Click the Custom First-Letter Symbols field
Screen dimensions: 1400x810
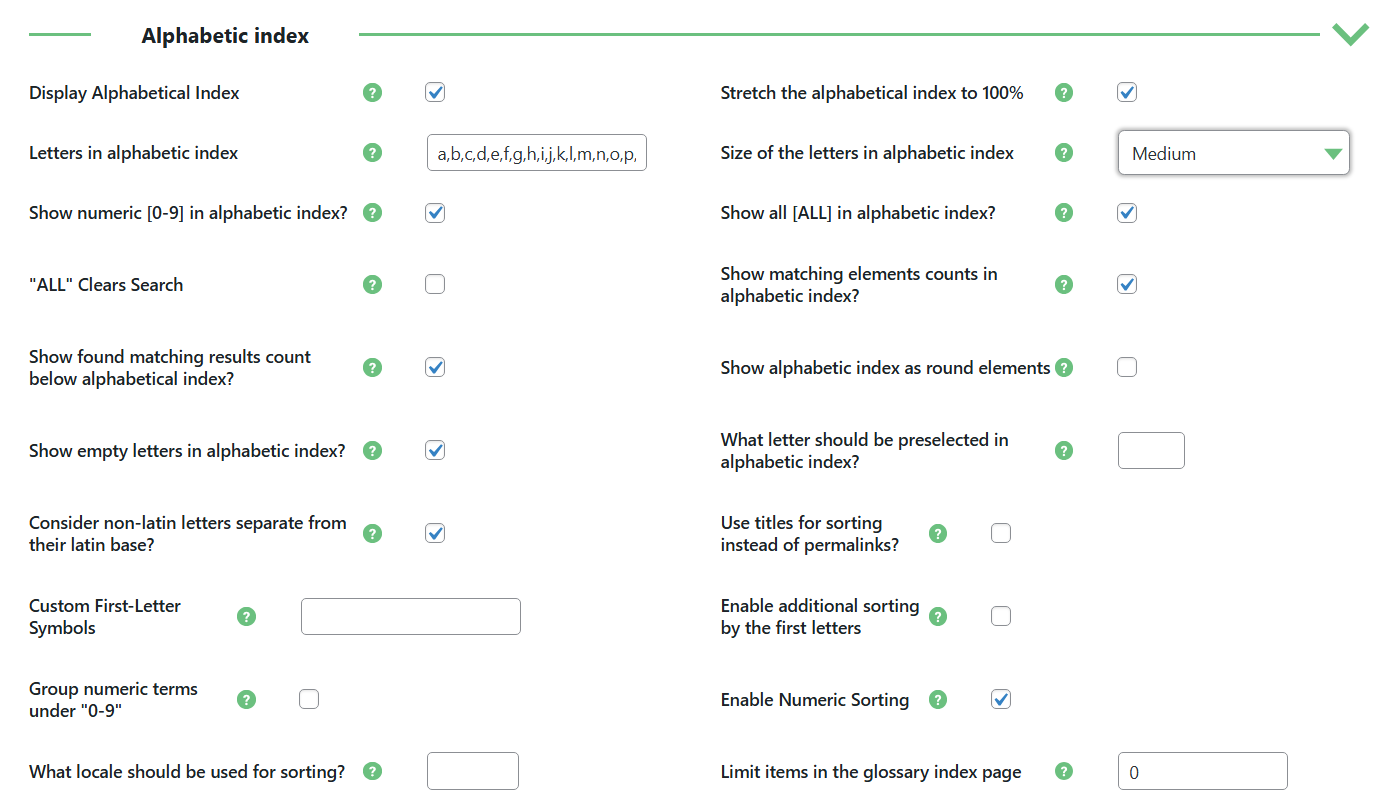[410, 616]
